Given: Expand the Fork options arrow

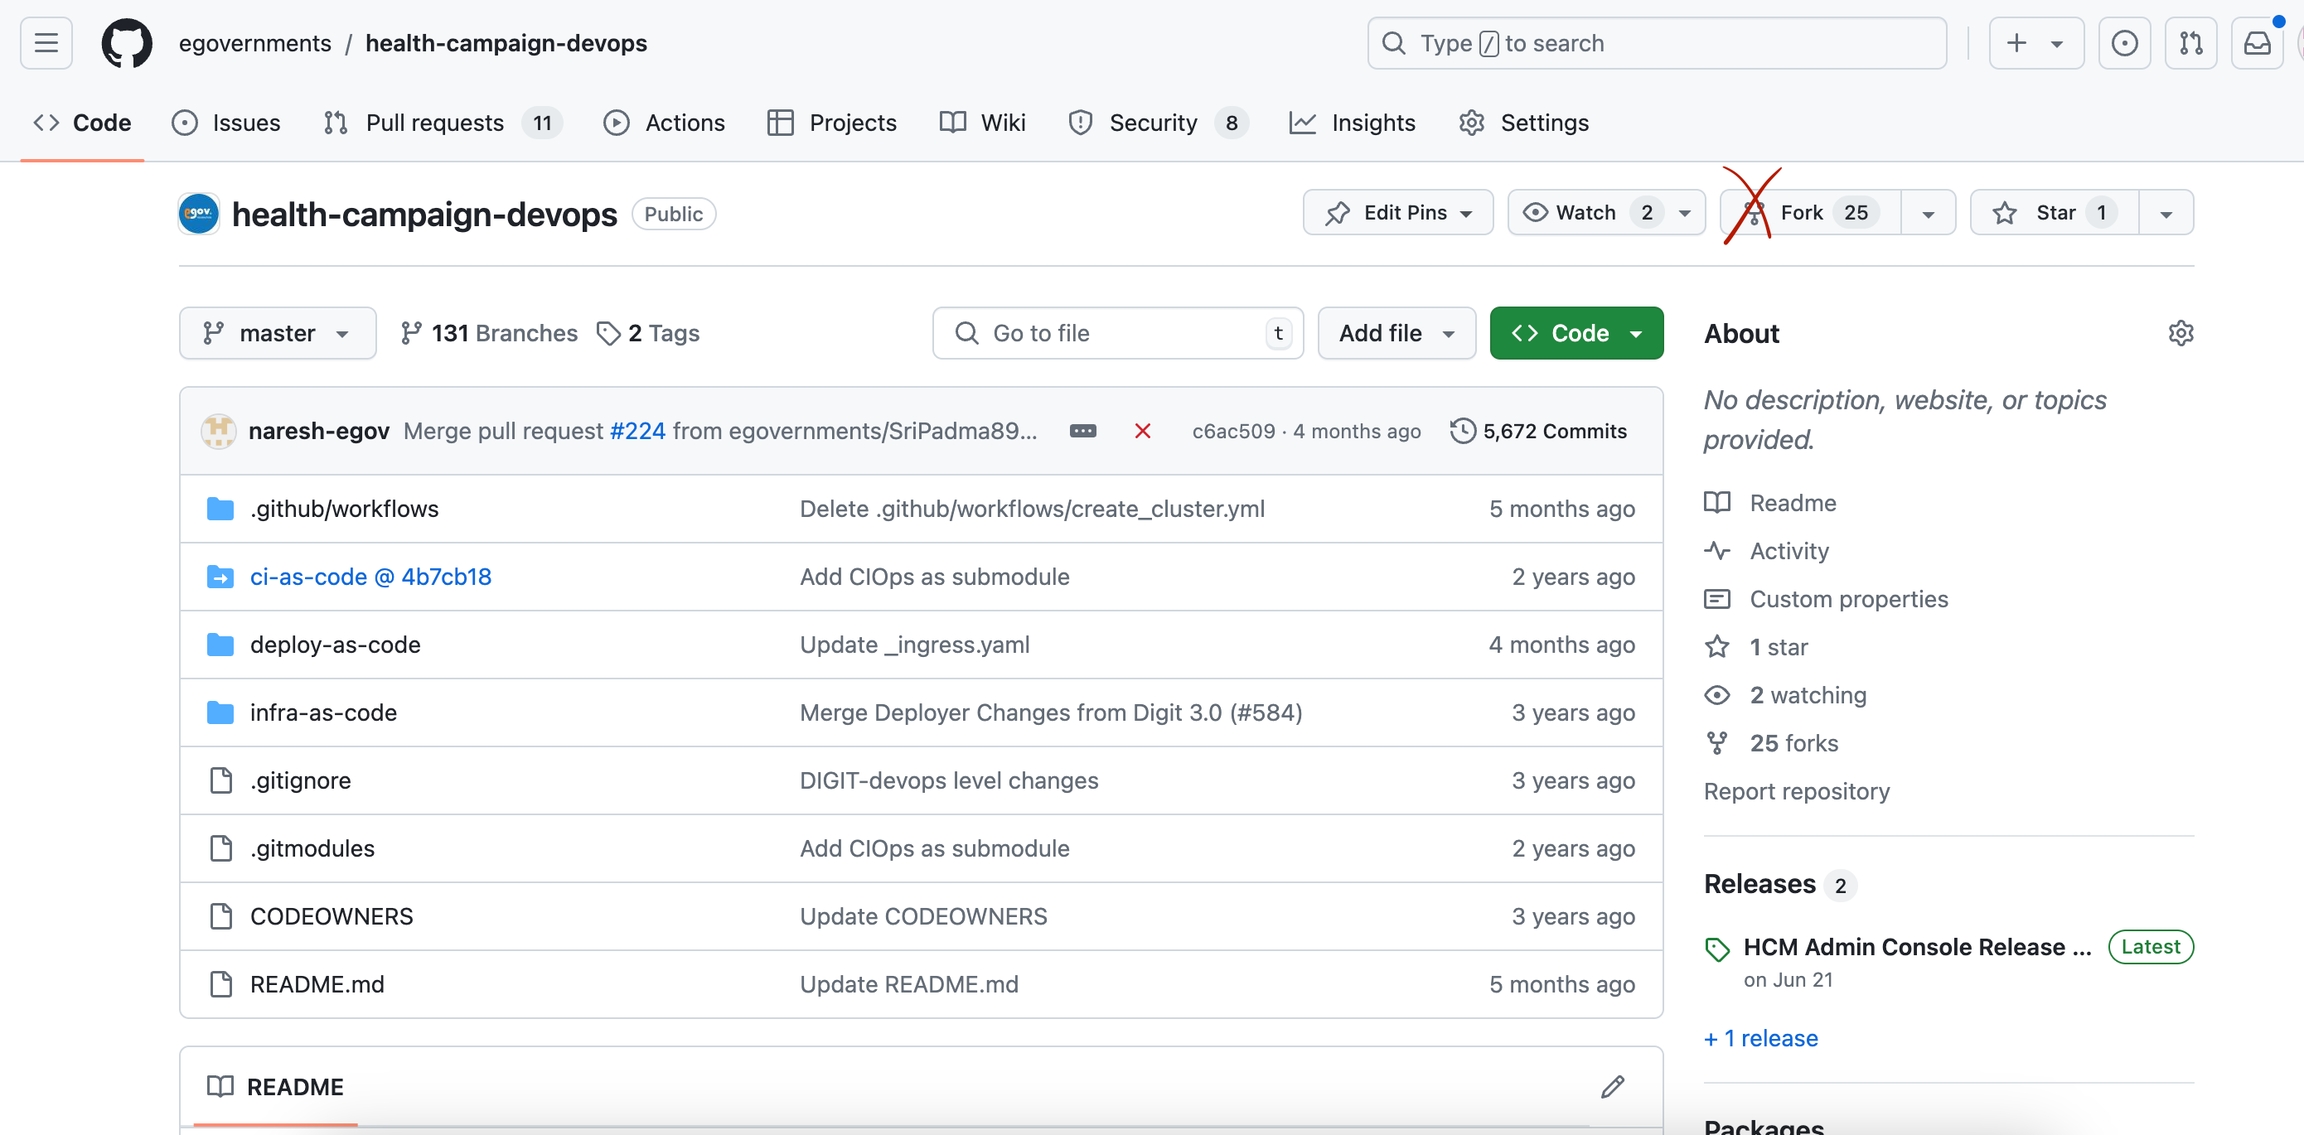Looking at the screenshot, I should 1927,213.
